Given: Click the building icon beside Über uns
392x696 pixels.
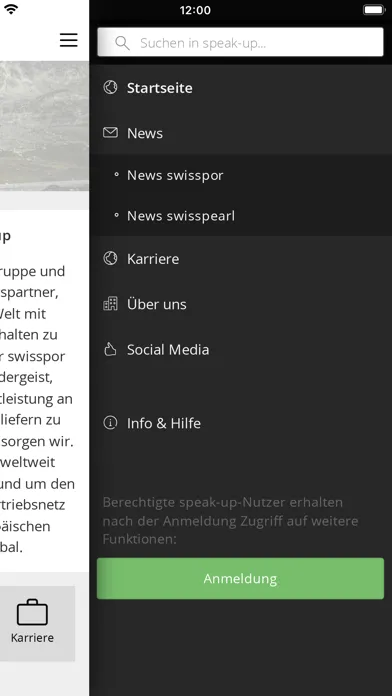Looking at the screenshot, I should [110, 304].
